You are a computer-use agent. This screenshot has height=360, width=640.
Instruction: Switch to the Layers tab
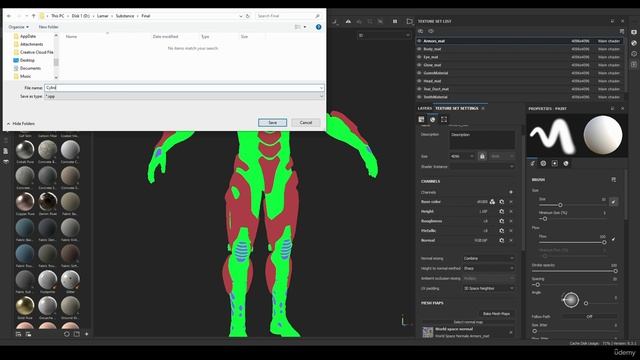point(424,108)
